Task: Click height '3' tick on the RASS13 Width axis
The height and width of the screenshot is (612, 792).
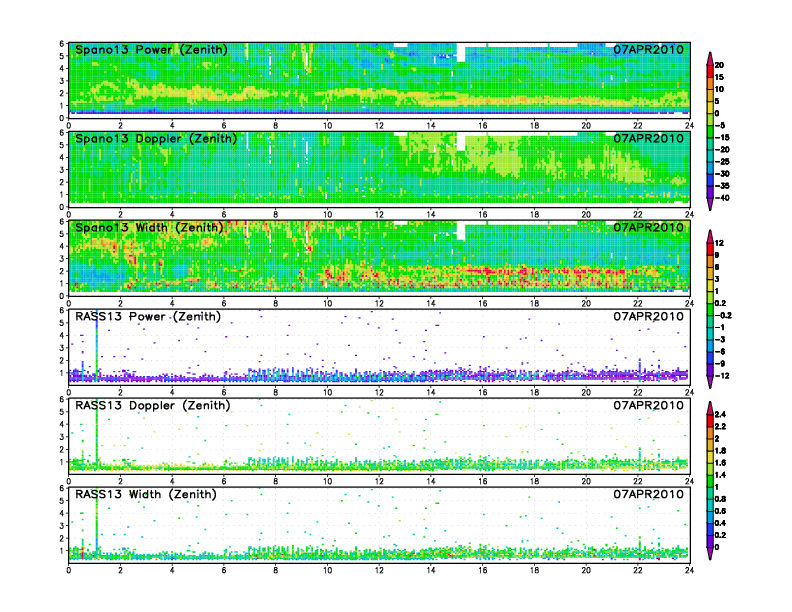Action: (x=62, y=526)
